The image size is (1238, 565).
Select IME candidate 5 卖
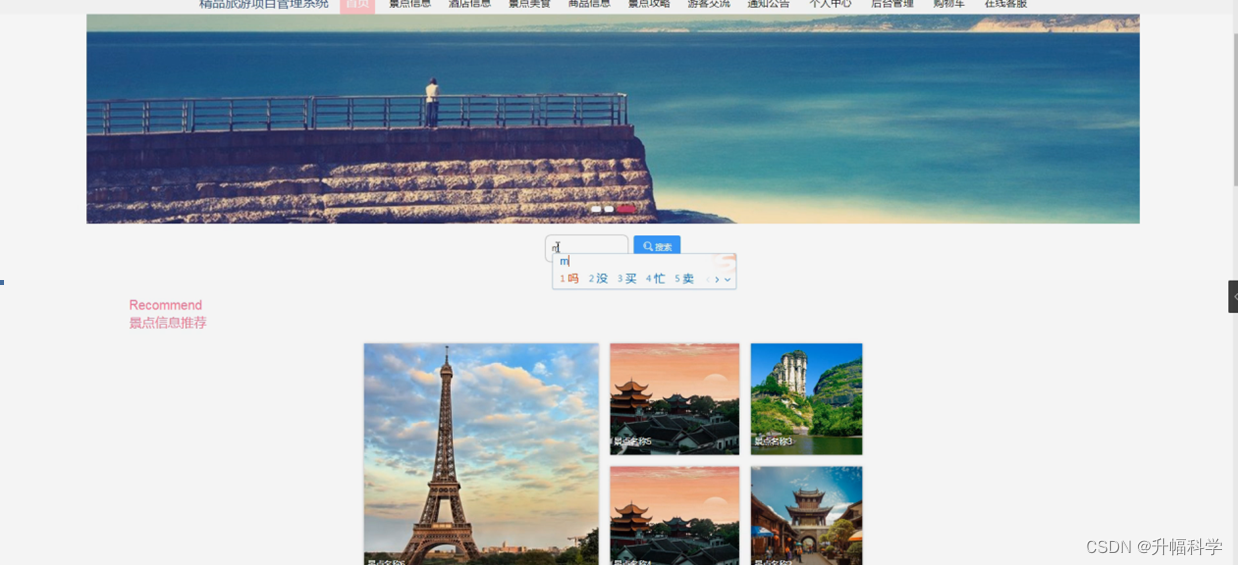pyautogui.click(x=684, y=279)
